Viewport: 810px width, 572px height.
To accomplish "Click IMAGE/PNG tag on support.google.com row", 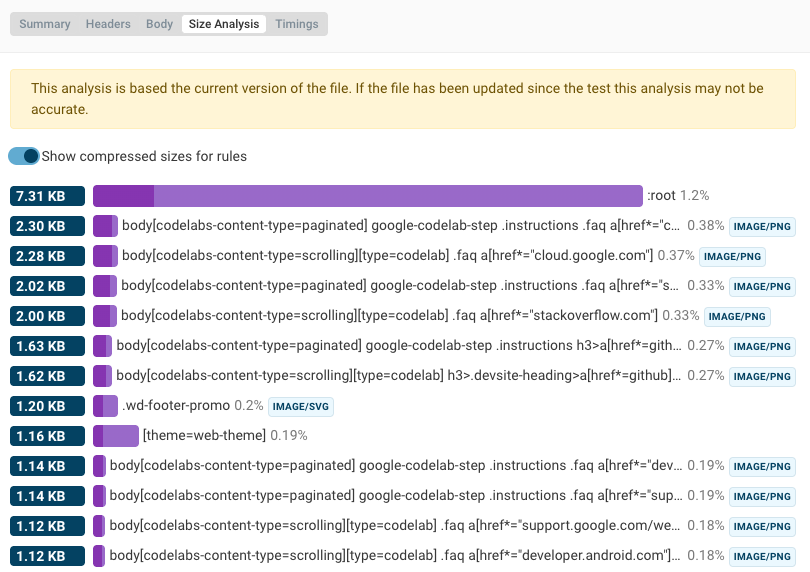I will pos(762,527).
